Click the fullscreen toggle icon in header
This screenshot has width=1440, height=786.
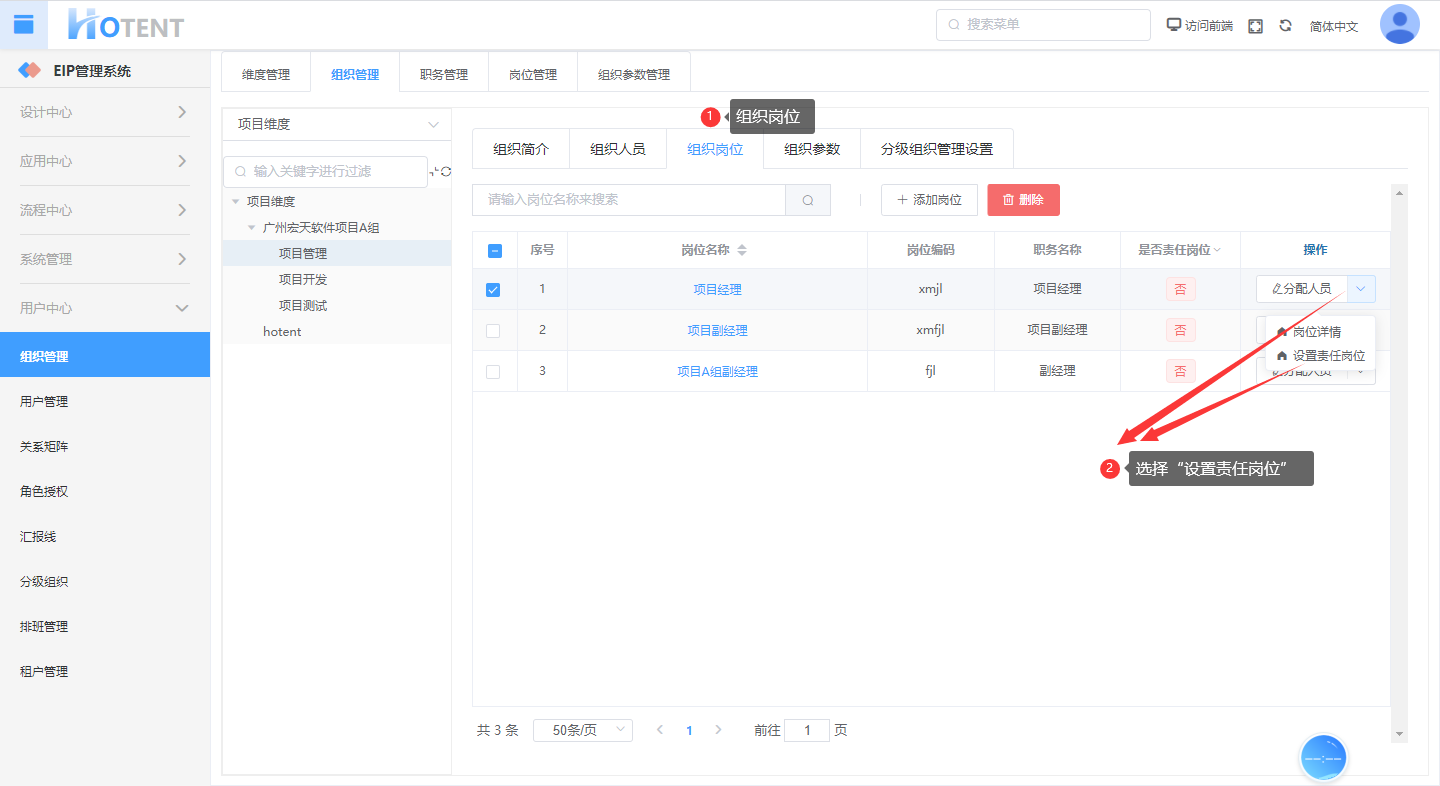coord(1256,26)
